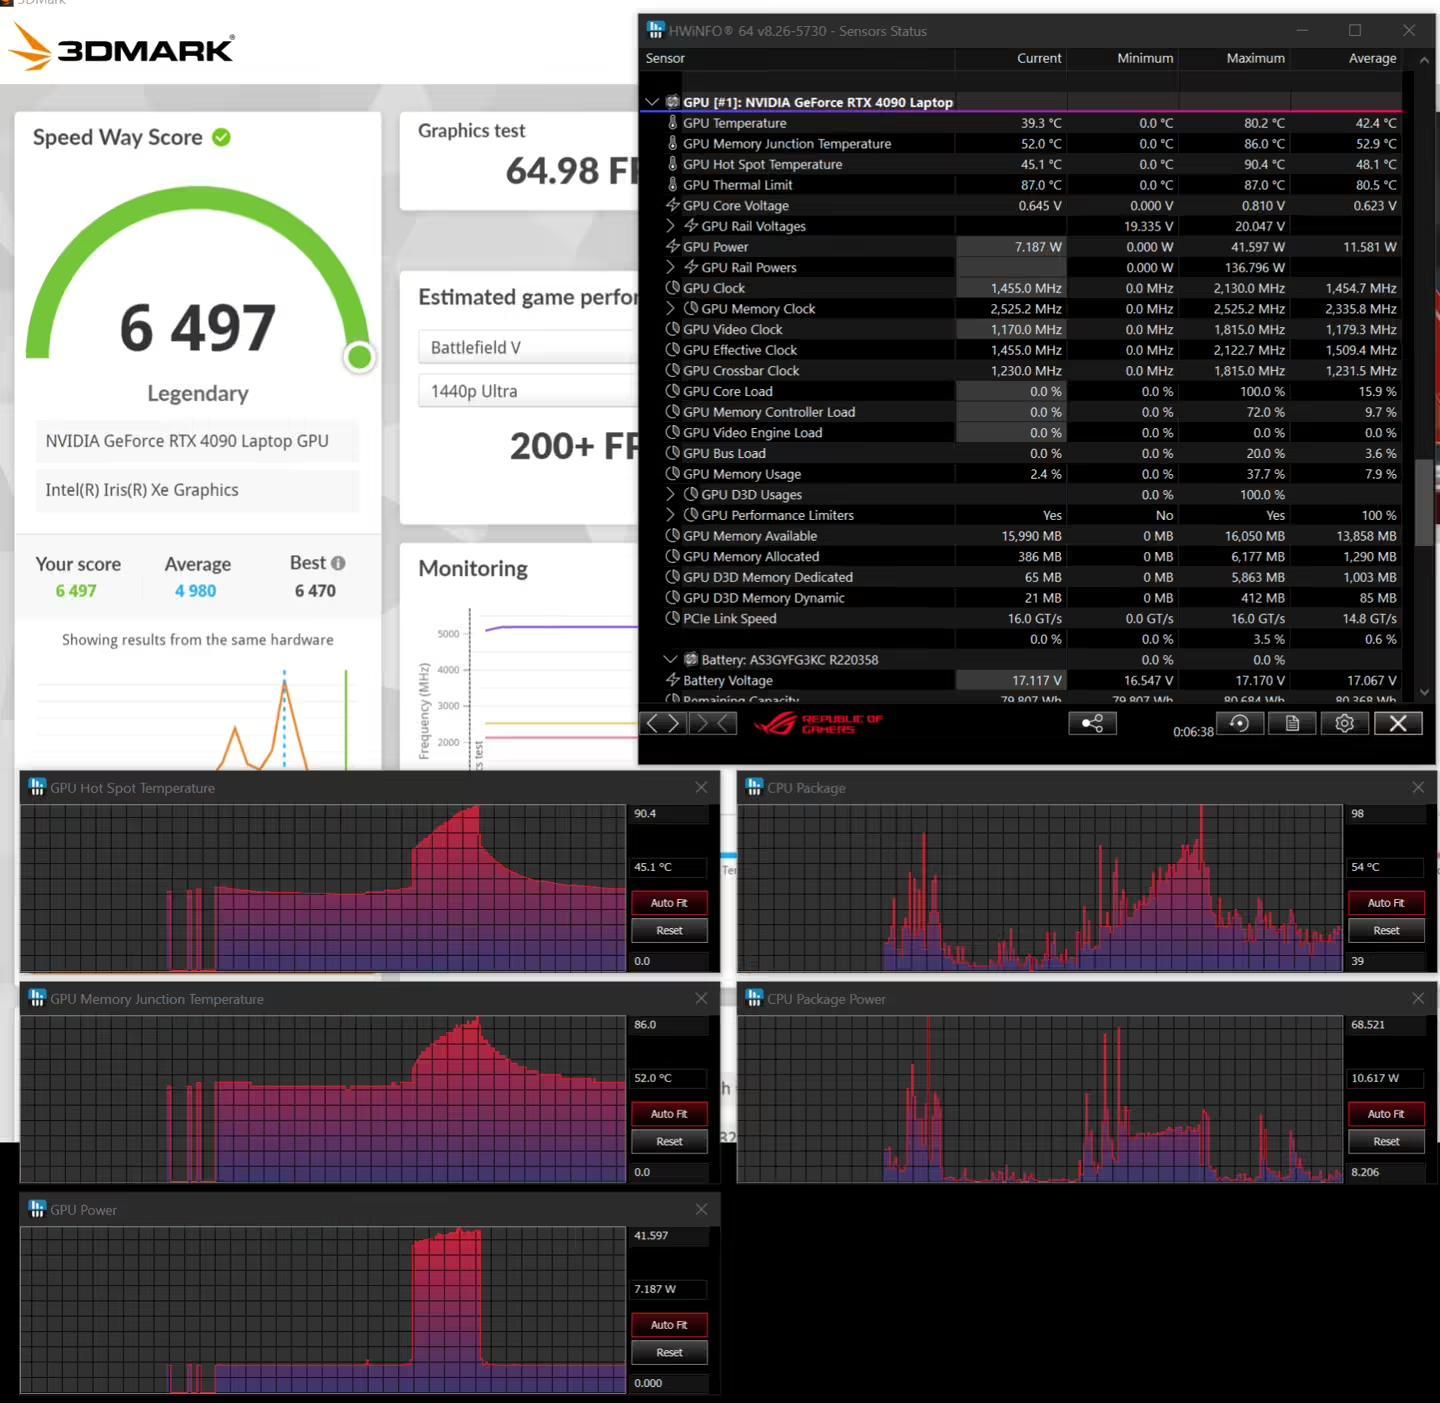1440x1403 pixels.
Task: Click the share sensors icon in HWiNFO toolbar
Action: pyautogui.click(x=1092, y=723)
